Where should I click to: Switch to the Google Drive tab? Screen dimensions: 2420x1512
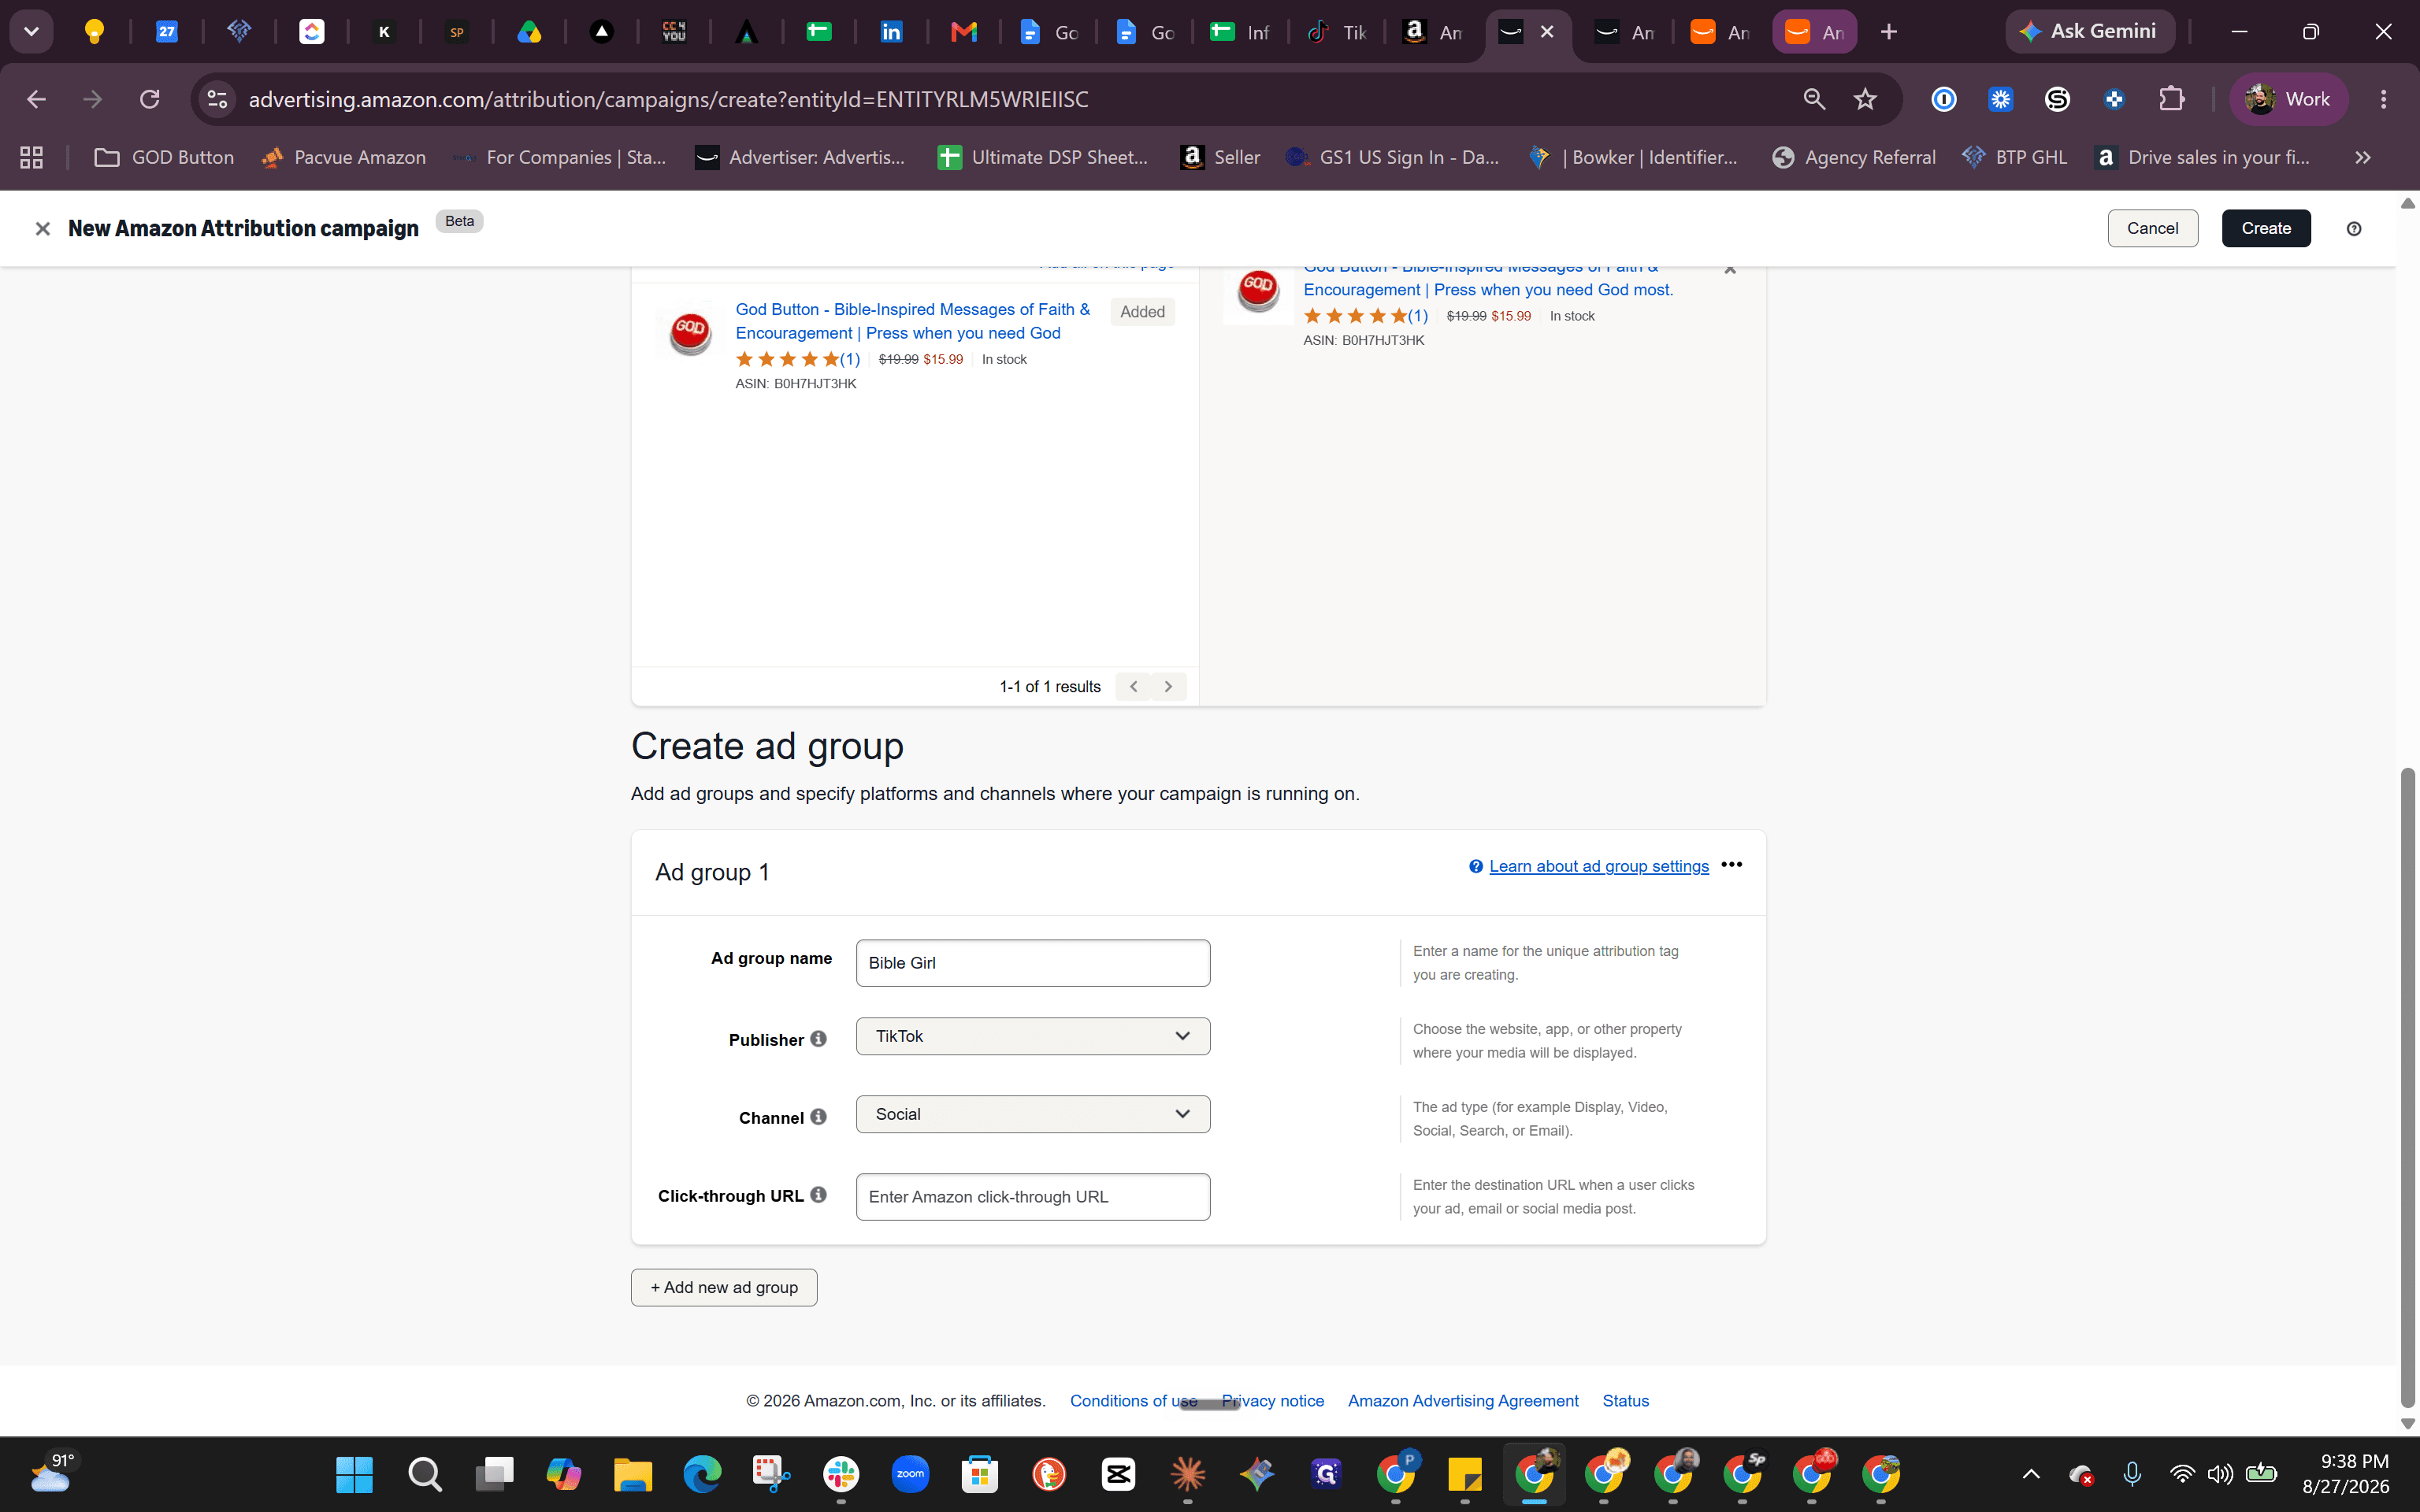coord(529,32)
